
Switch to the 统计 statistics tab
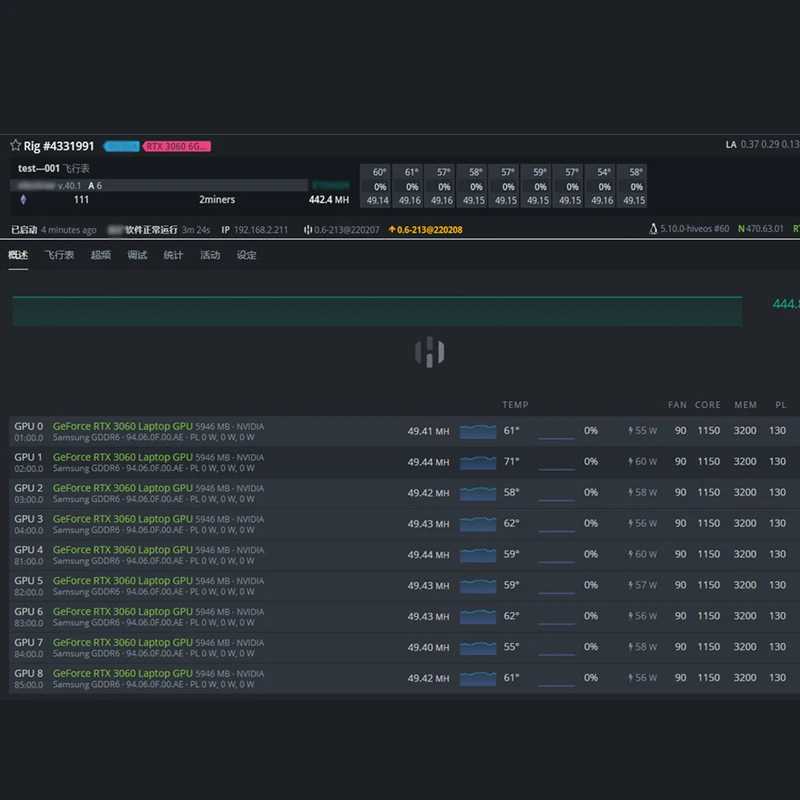click(x=173, y=255)
